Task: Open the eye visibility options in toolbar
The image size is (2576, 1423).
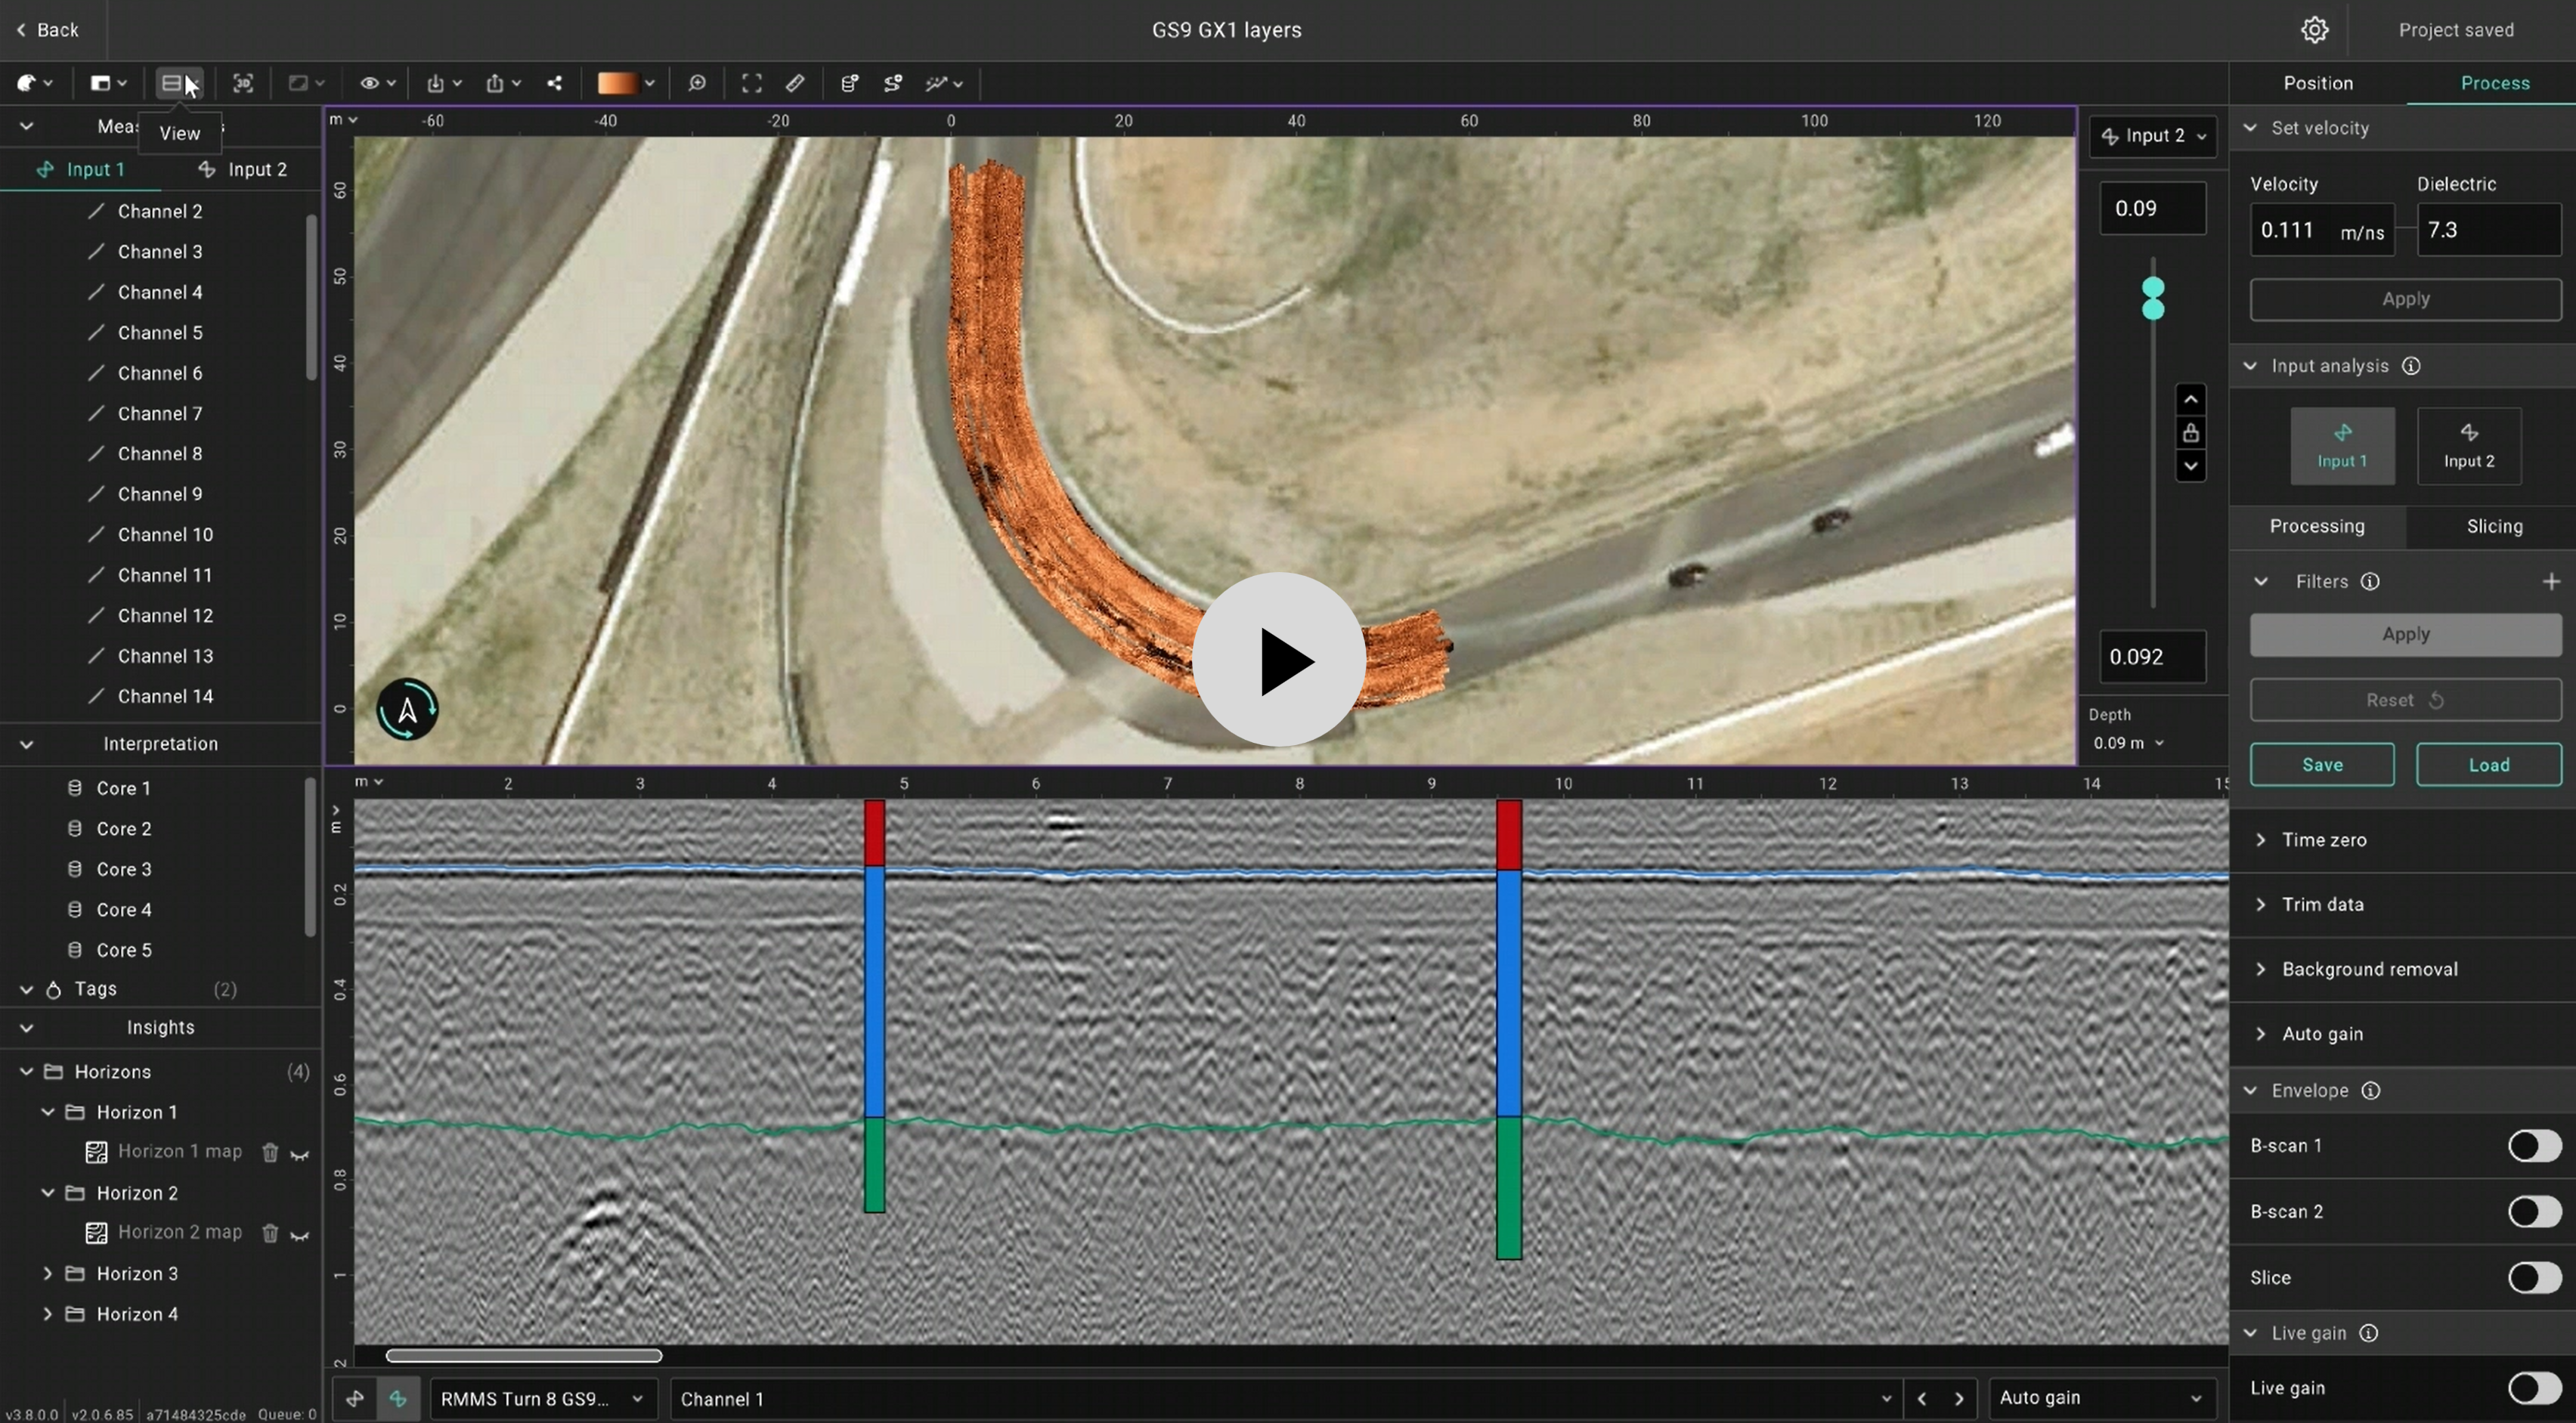Action: [378, 83]
